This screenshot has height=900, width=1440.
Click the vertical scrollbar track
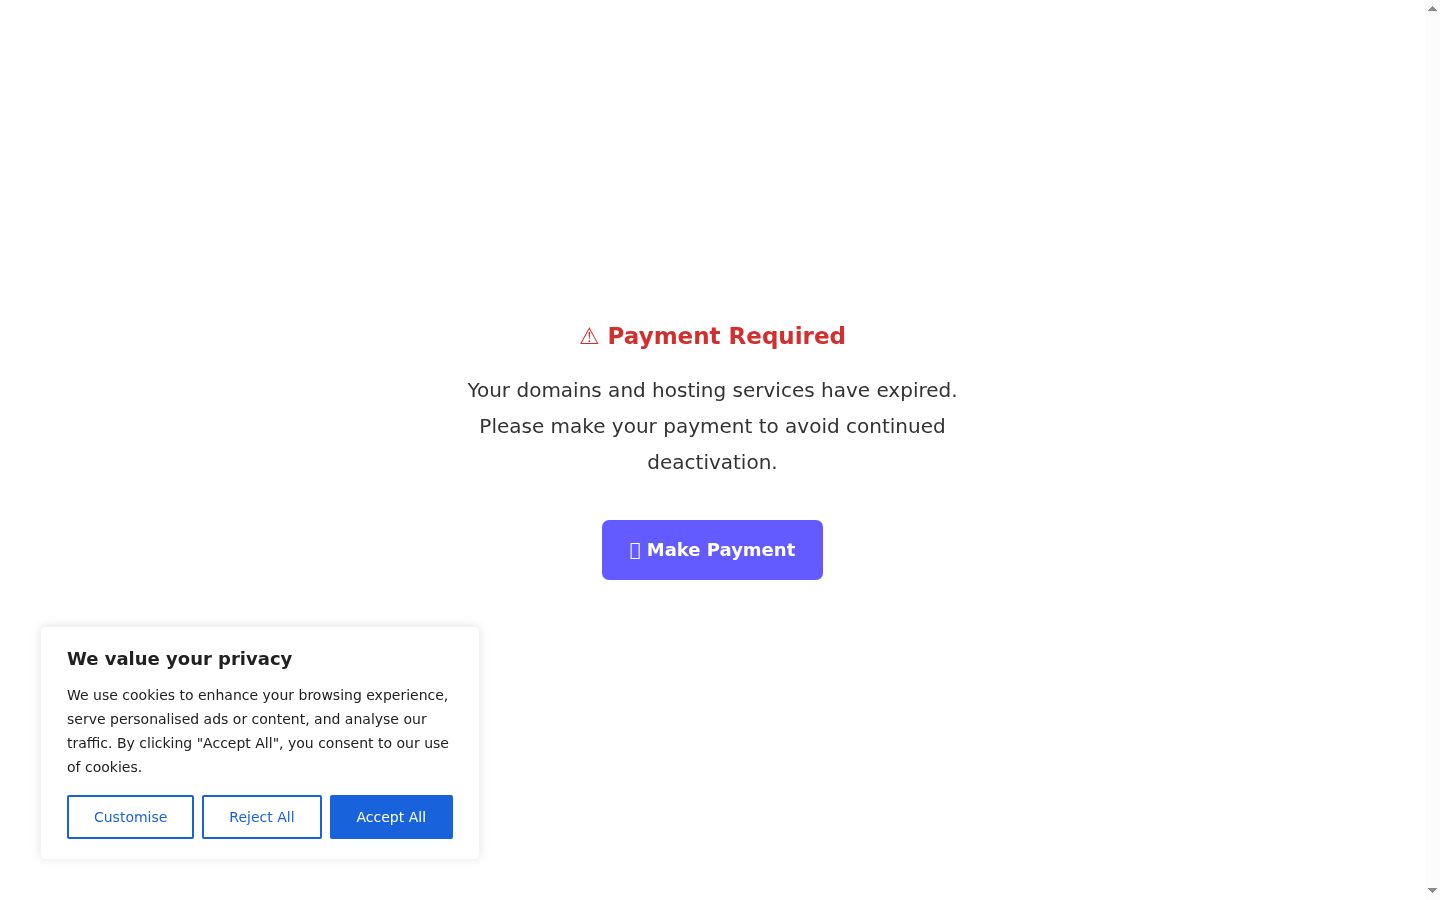1432,450
